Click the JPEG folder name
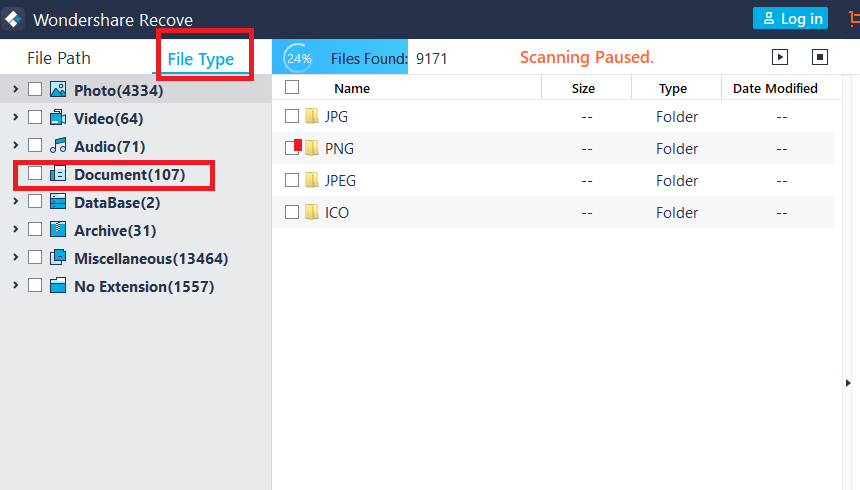This screenshot has height=490, width=860. pos(340,180)
